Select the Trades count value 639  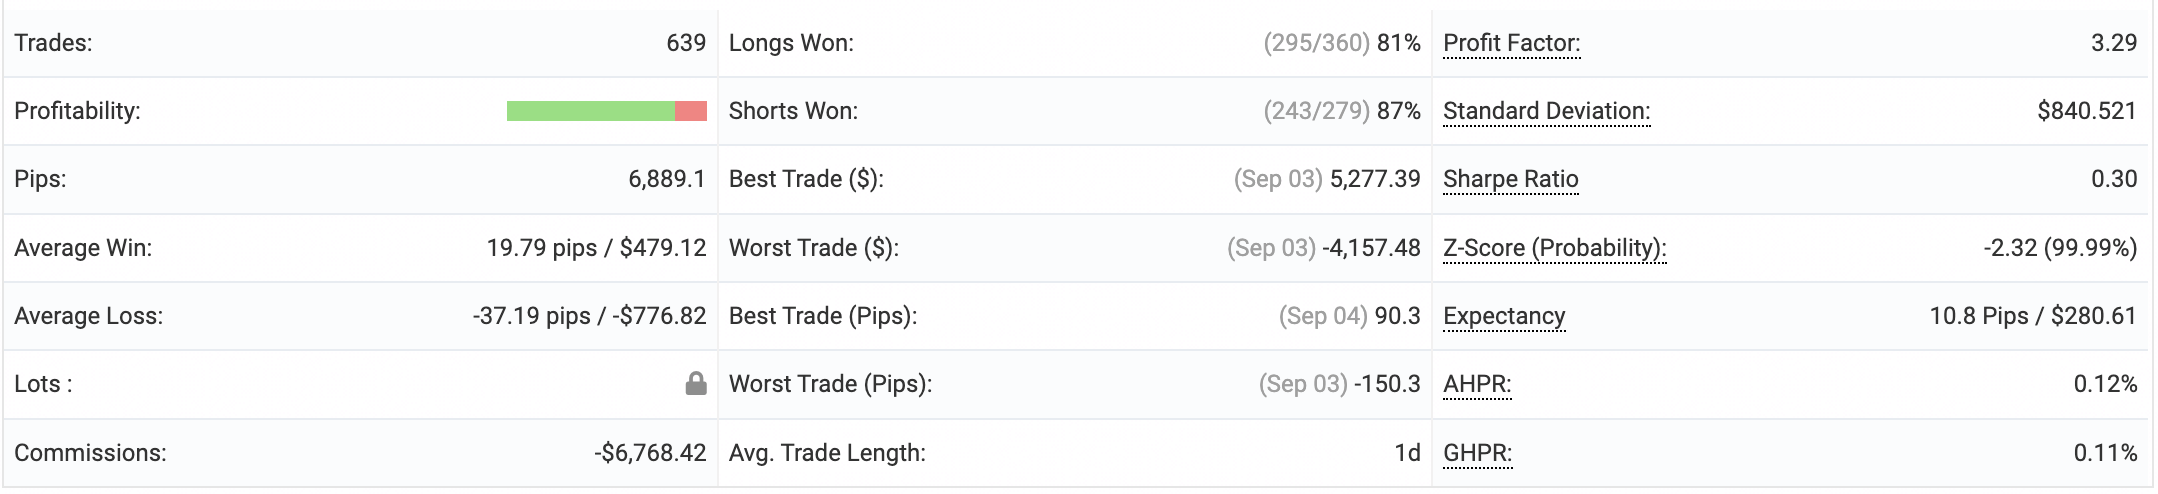pyautogui.click(x=686, y=43)
